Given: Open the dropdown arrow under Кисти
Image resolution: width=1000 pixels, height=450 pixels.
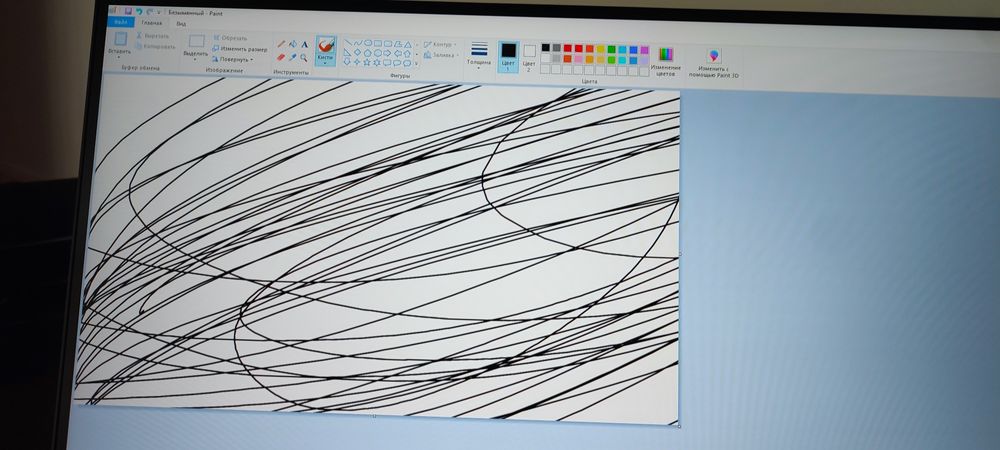Looking at the screenshot, I should tap(325, 63).
